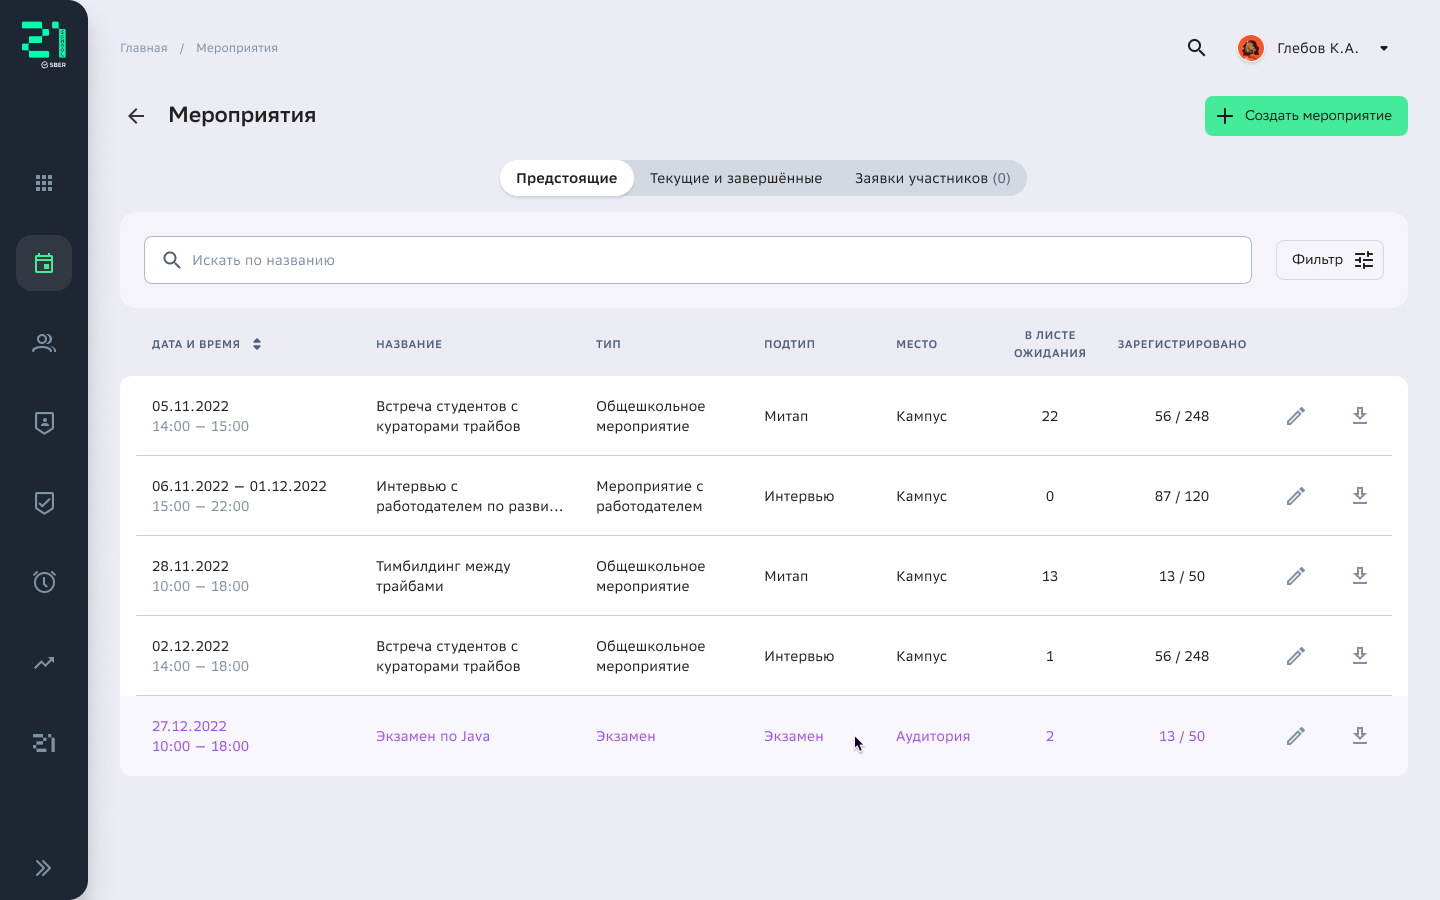Click the Создать мероприятие button
The height and width of the screenshot is (900, 1440).
[x=1305, y=116]
